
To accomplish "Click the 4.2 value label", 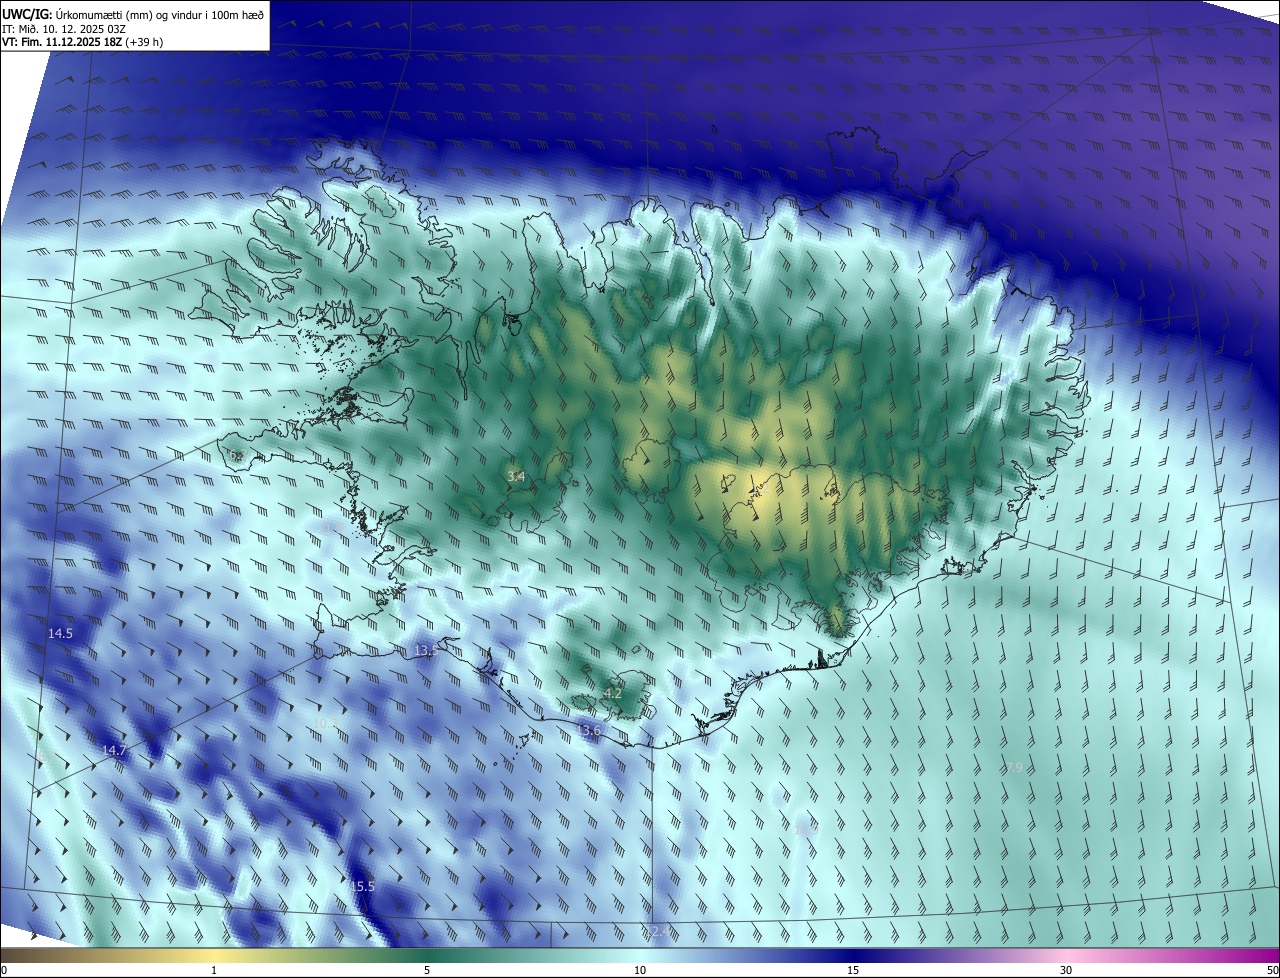I will pyautogui.click(x=613, y=693).
